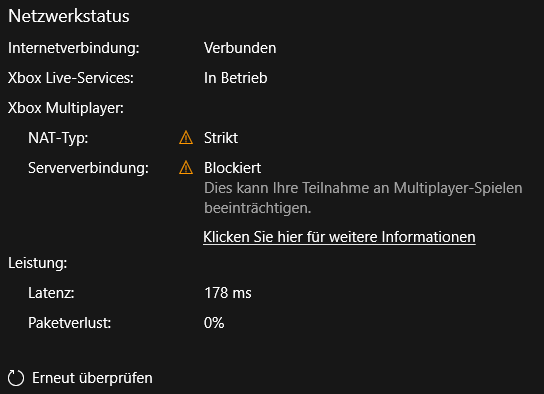
Task: Click Erneut überprüfen to recheck network
Action: 92,378
